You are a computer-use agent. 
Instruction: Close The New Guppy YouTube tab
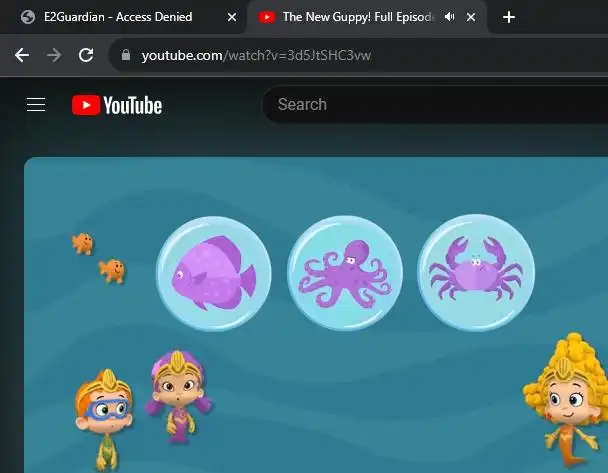point(471,17)
